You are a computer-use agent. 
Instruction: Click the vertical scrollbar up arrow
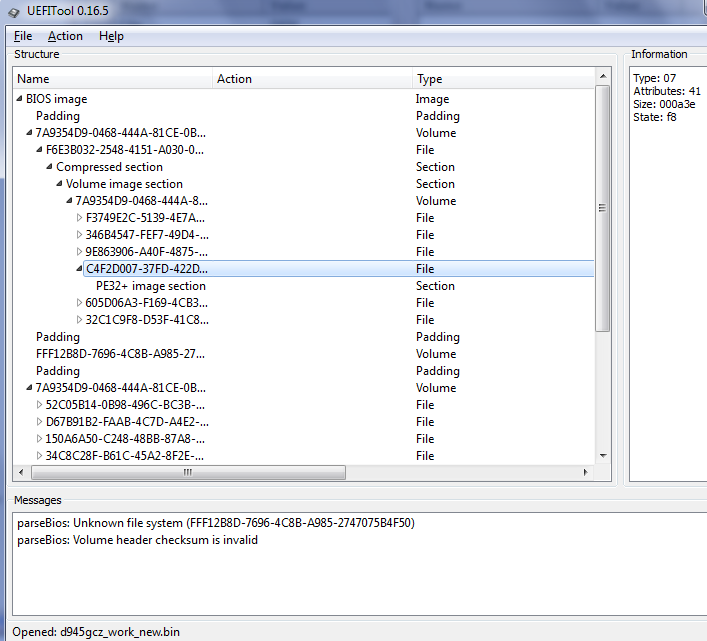coord(603,77)
